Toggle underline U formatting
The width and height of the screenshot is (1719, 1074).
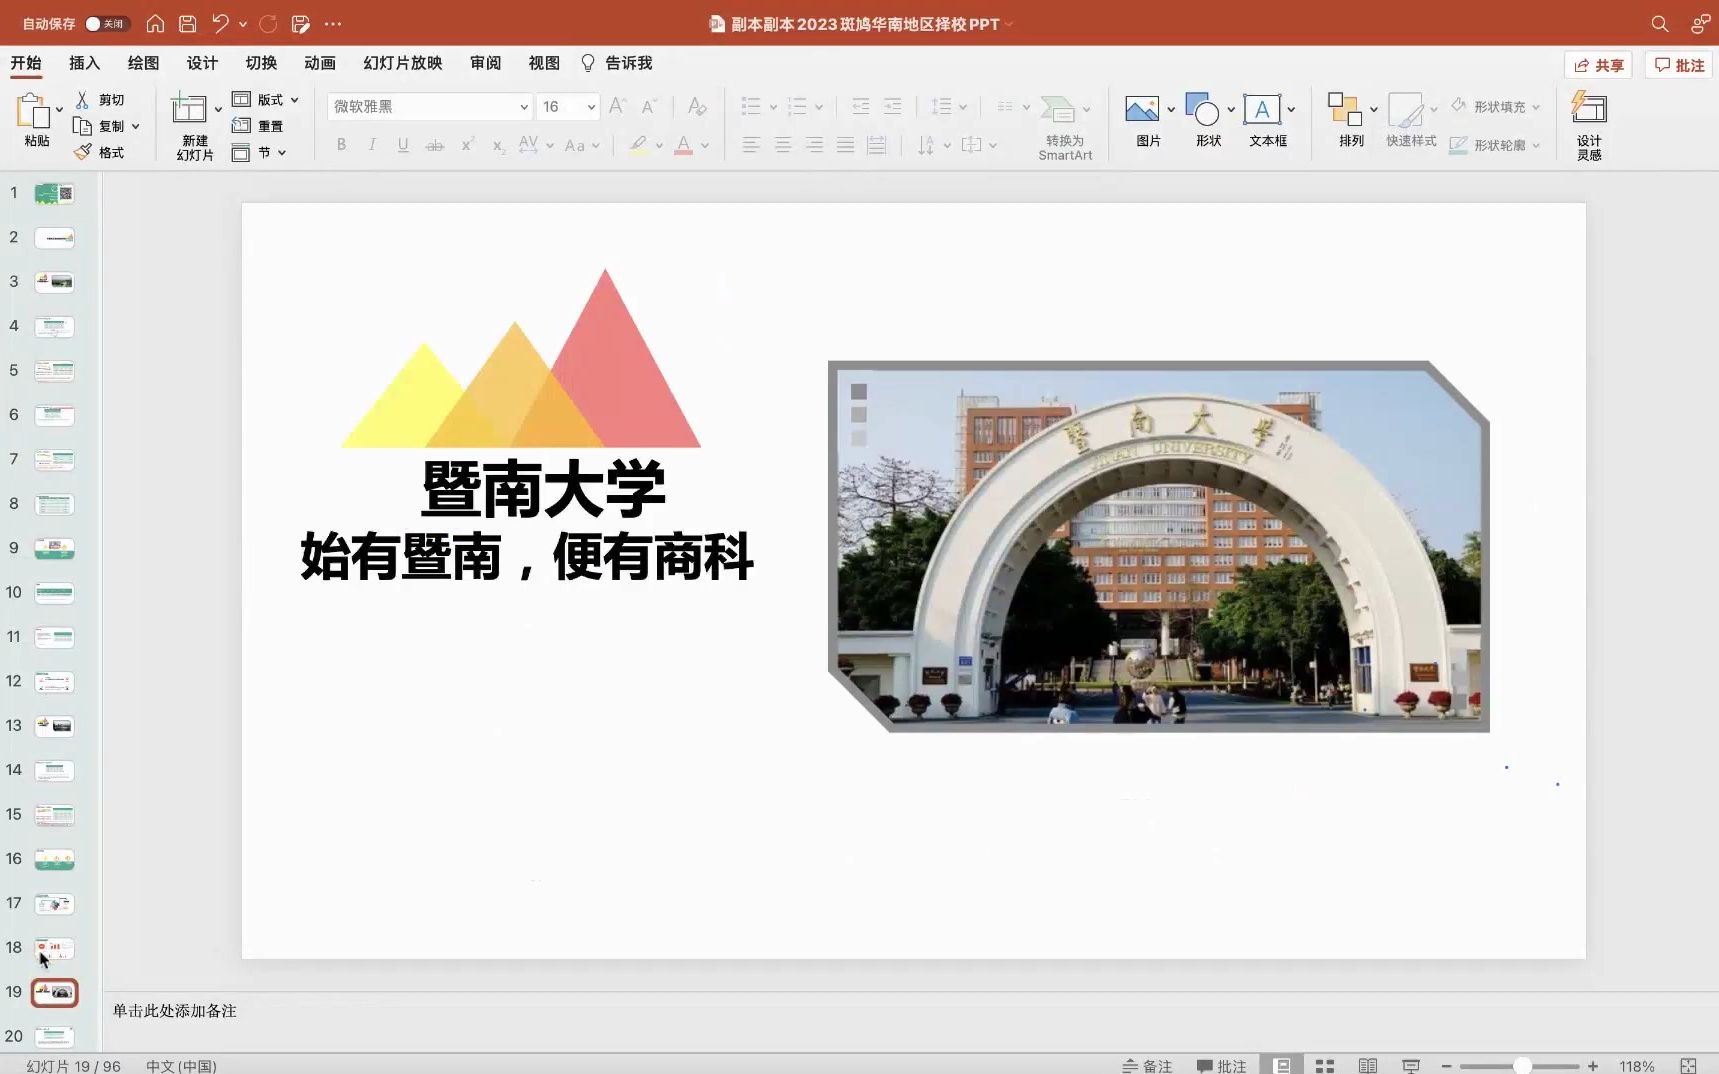403,145
